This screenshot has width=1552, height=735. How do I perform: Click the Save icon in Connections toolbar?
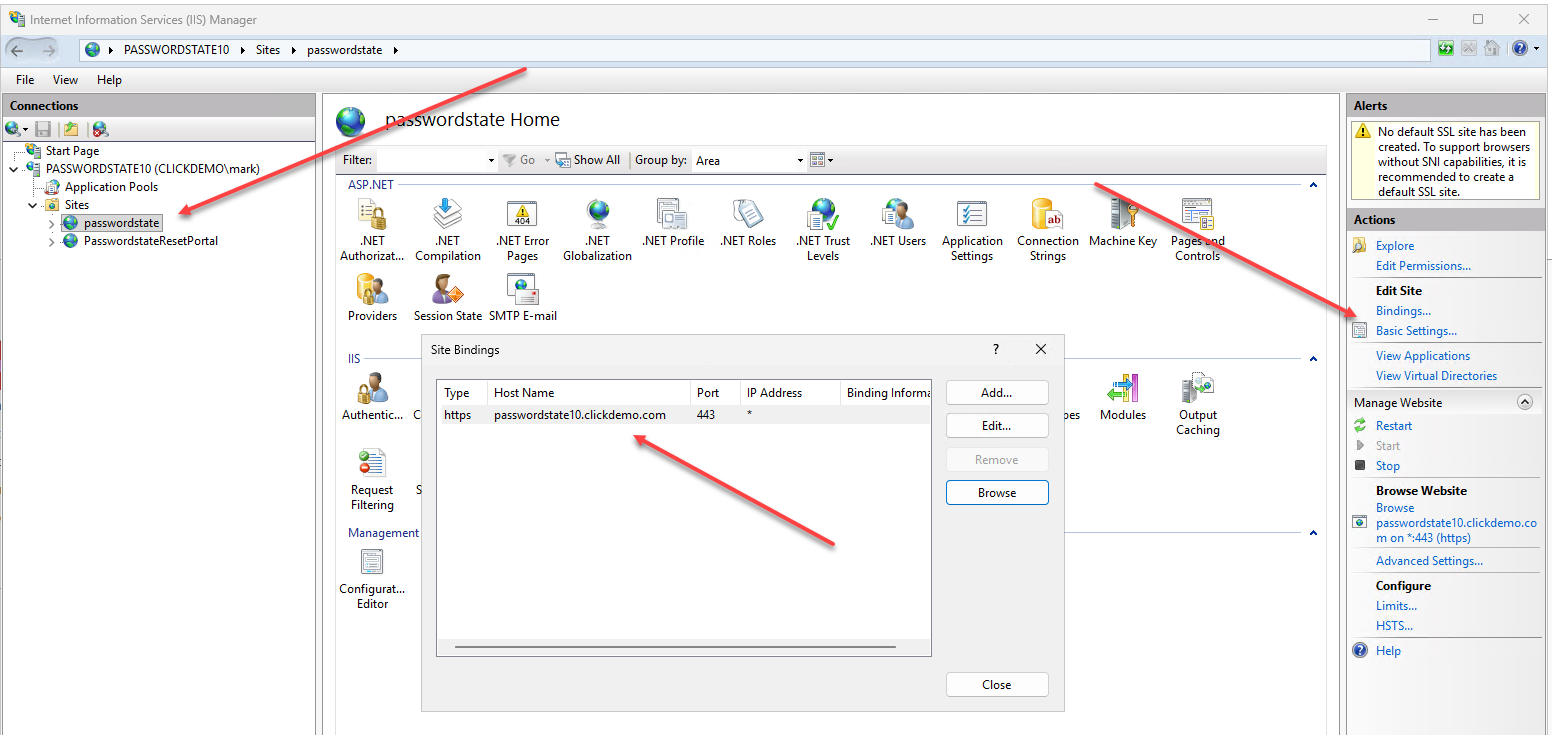pyautogui.click(x=43, y=129)
